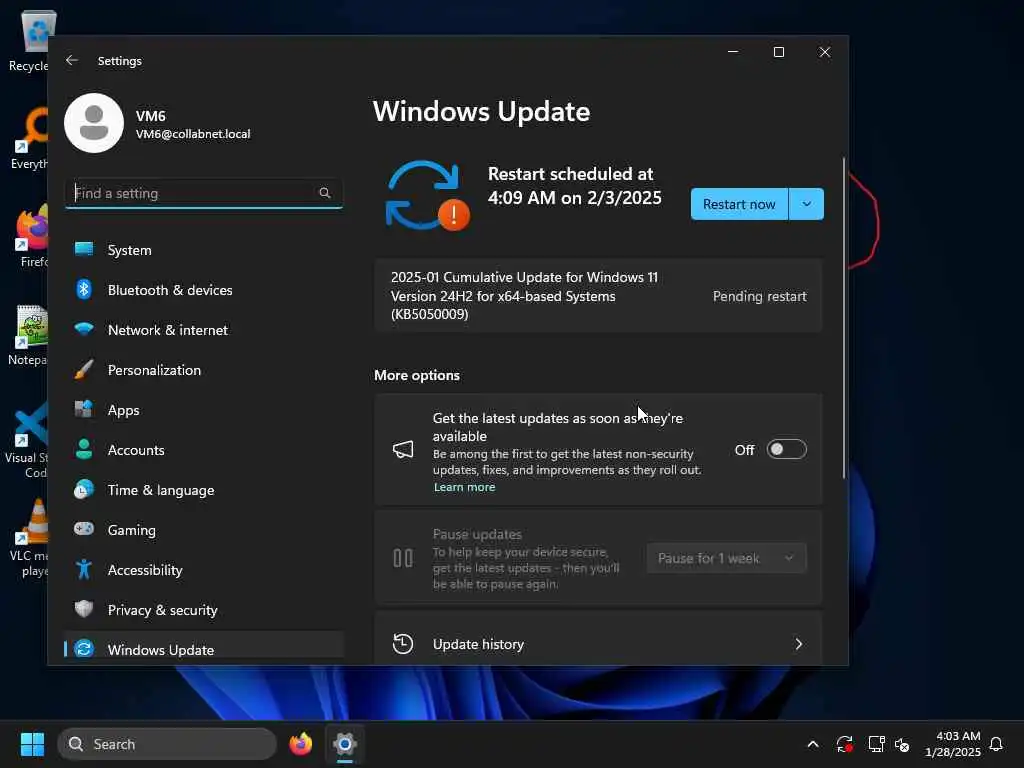Select Accounts in sidebar
Viewport: 1024px width, 768px height.
(204, 449)
